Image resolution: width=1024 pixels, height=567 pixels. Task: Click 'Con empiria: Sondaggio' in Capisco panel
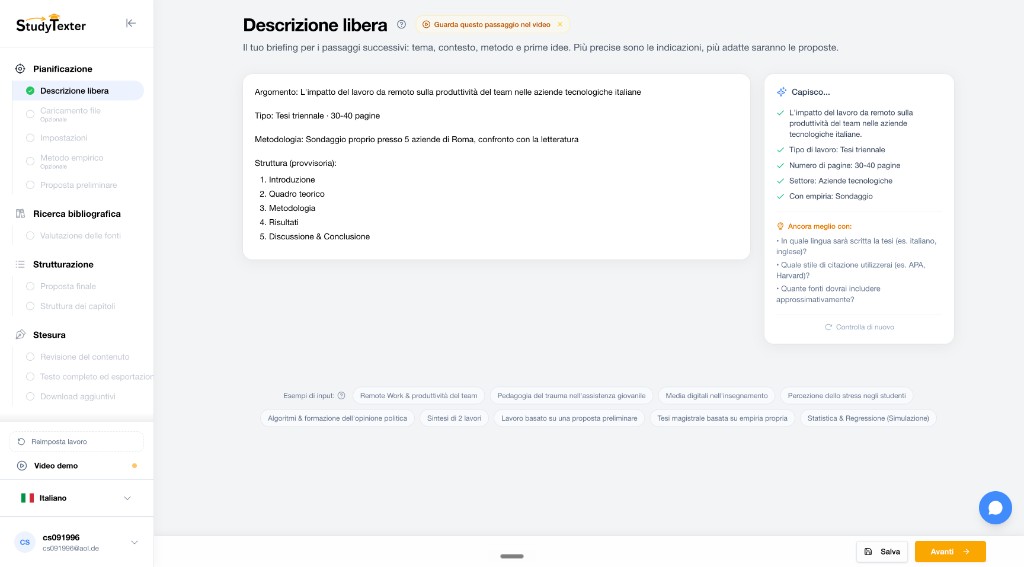click(831, 197)
